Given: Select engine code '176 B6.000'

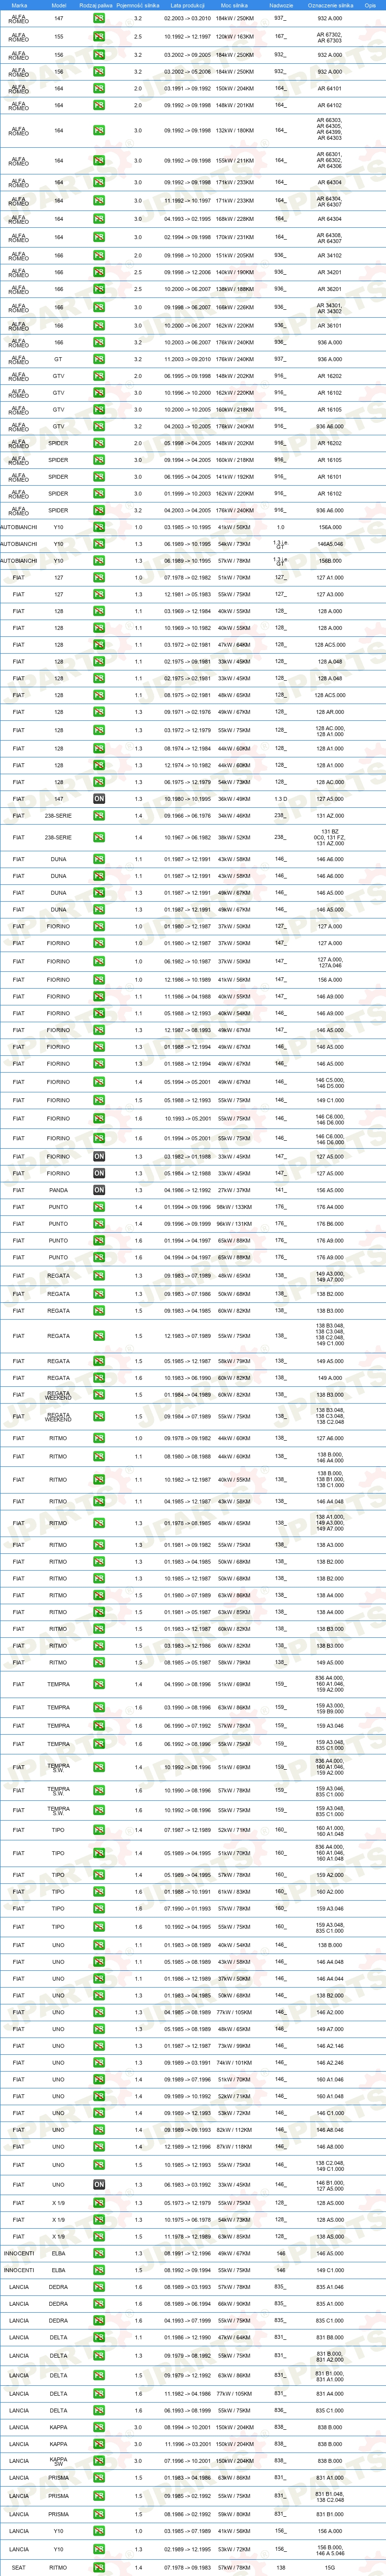Looking at the screenshot, I should (330, 1224).
